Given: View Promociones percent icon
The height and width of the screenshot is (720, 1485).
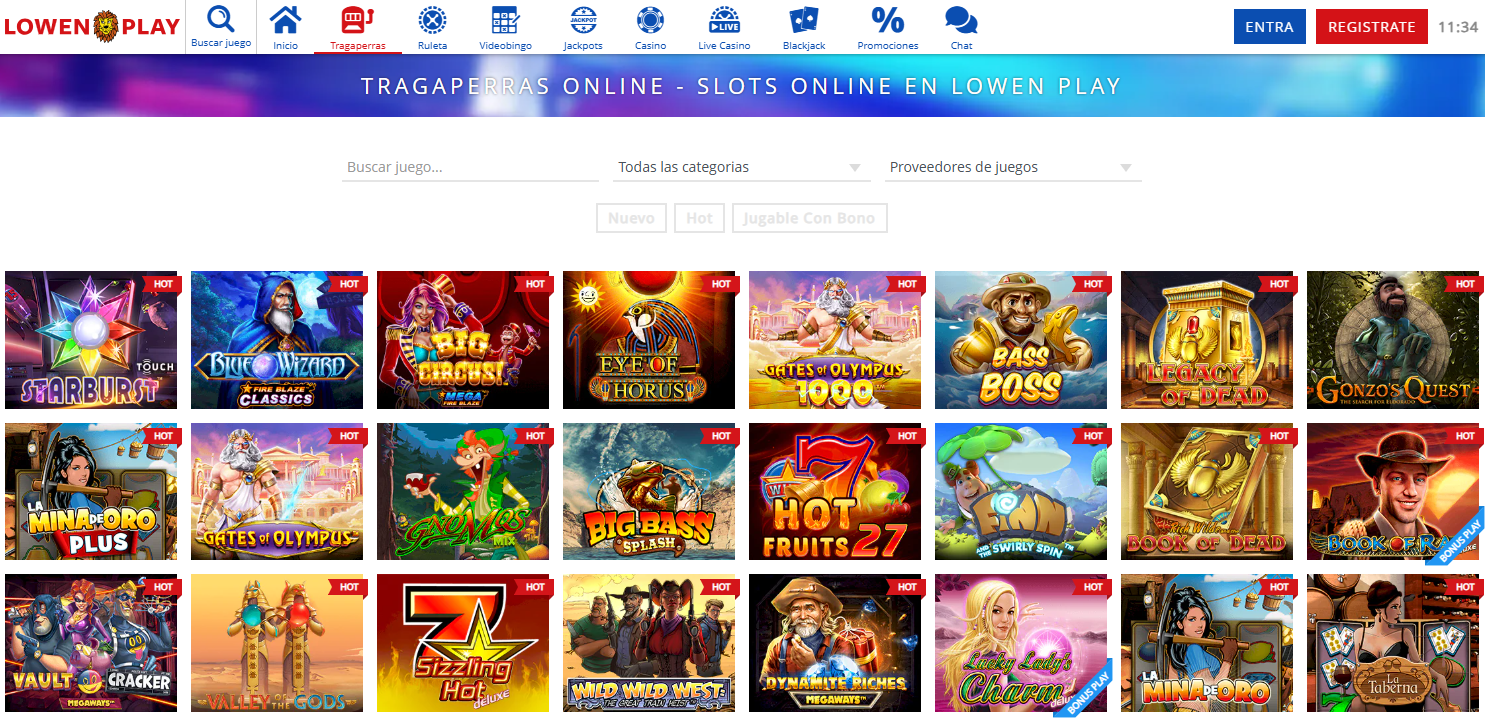Looking at the screenshot, I should pyautogui.click(x=887, y=20).
